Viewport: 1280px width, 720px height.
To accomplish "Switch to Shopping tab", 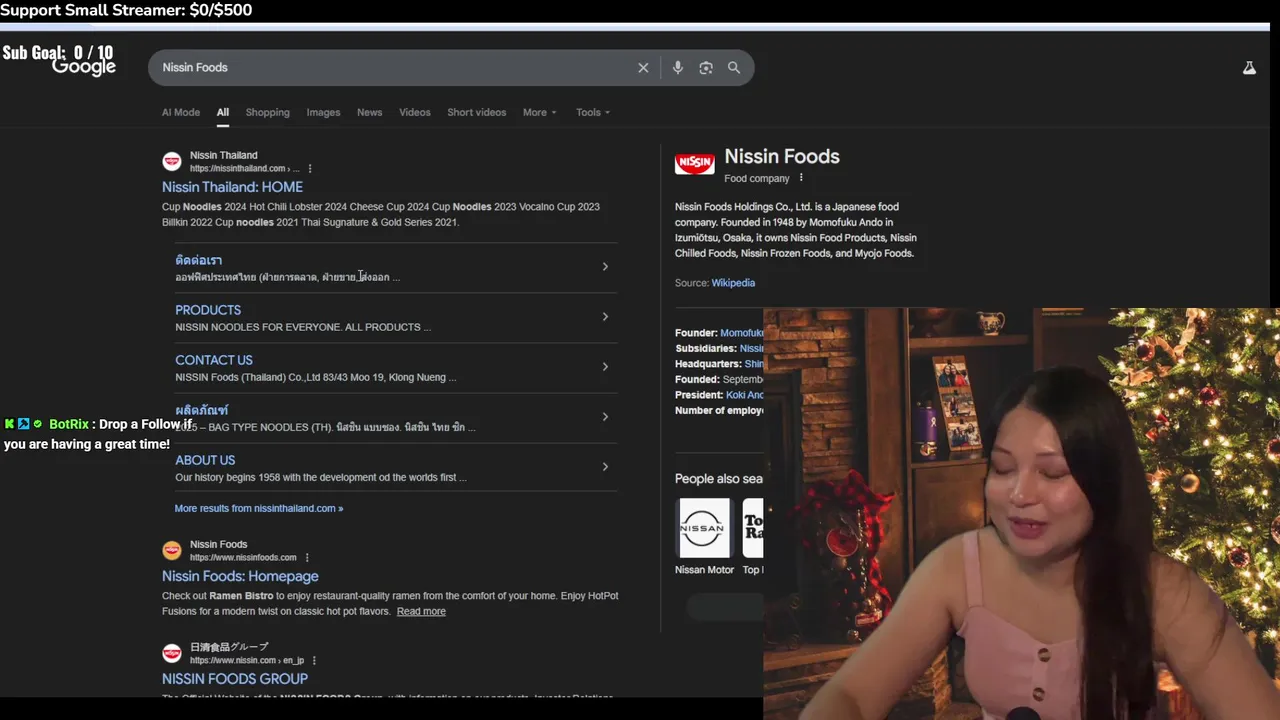I will (x=267, y=112).
